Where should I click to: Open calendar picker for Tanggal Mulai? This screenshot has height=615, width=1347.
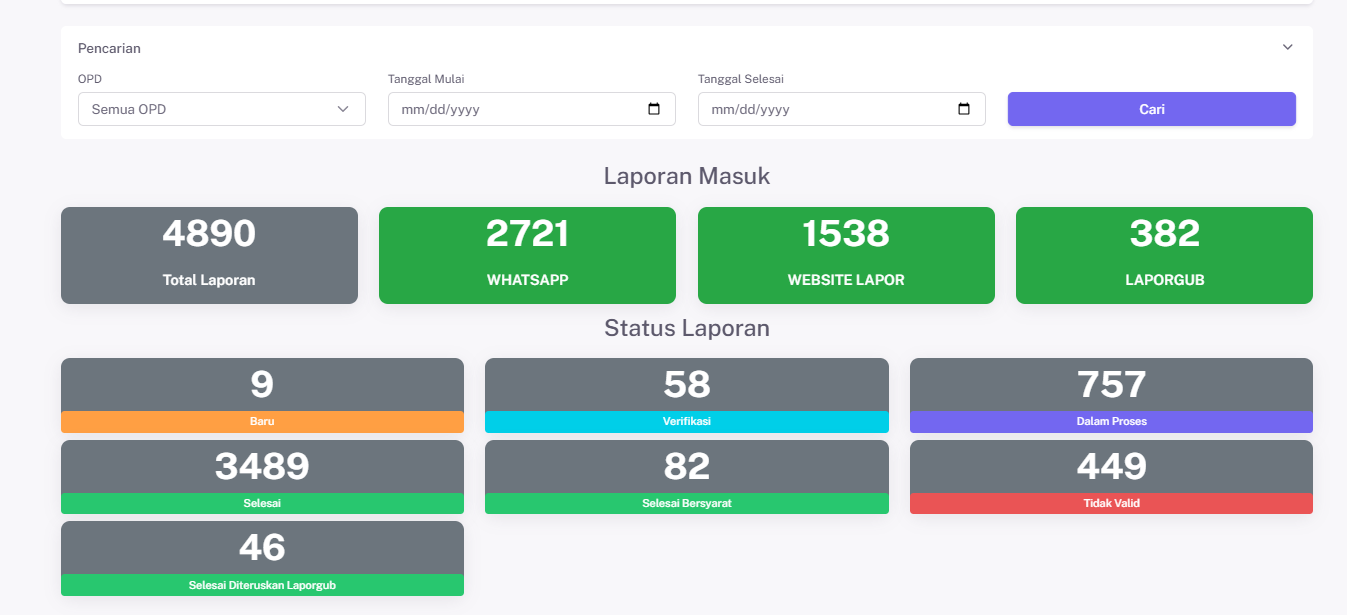pyautogui.click(x=654, y=109)
